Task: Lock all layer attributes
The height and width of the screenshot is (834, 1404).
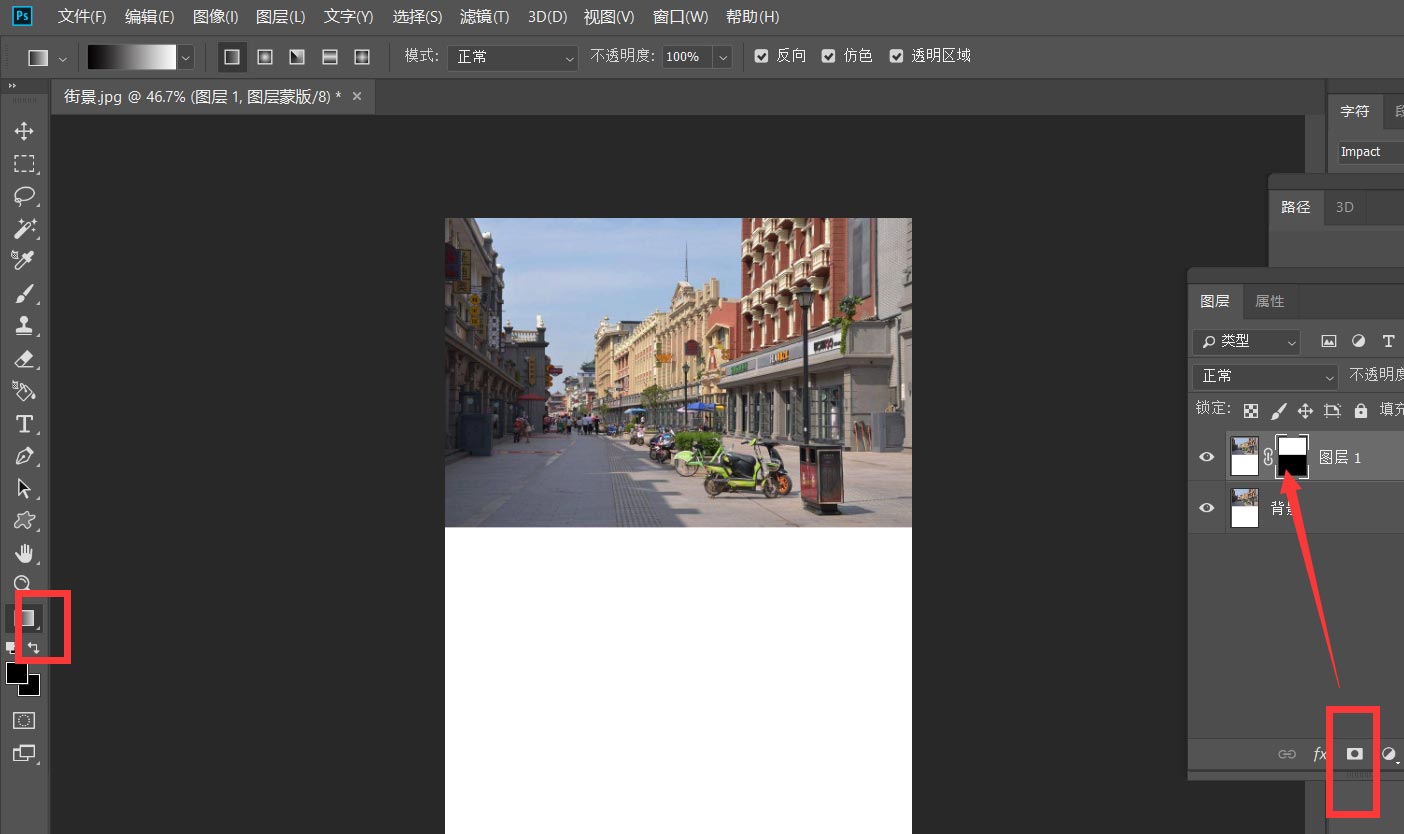Action: [x=1360, y=410]
